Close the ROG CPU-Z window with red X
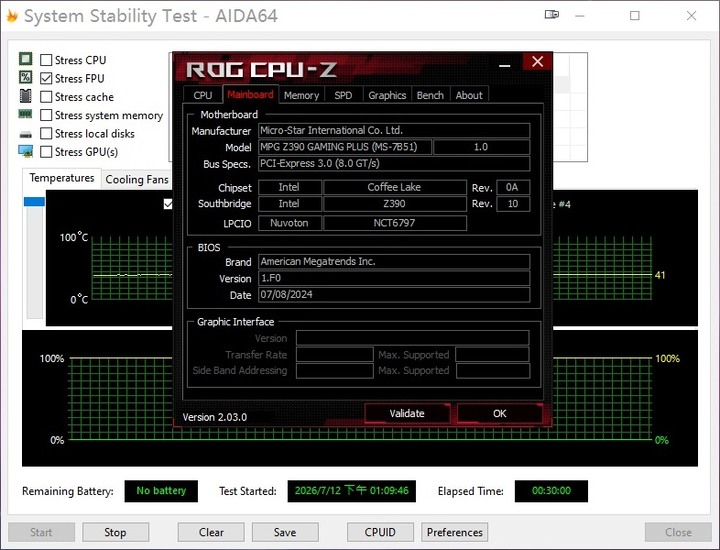Image resolution: width=720 pixels, height=550 pixels. pyautogui.click(x=537, y=62)
